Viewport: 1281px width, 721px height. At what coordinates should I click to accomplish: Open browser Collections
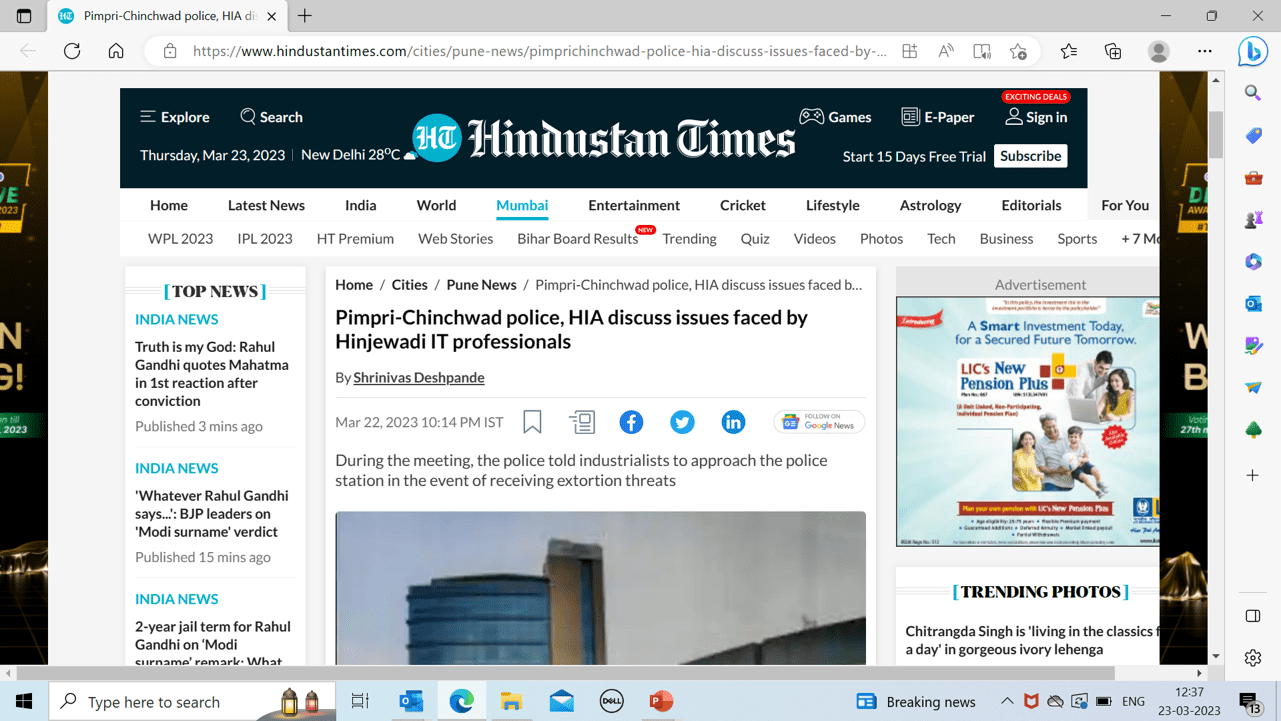1113,51
